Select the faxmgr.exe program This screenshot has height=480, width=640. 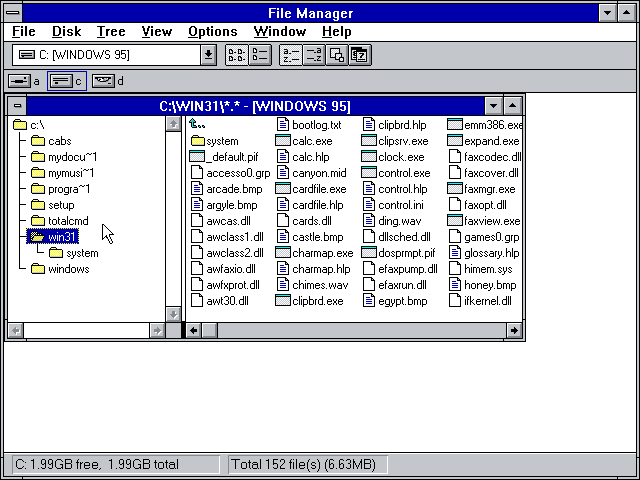(x=482, y=189)
